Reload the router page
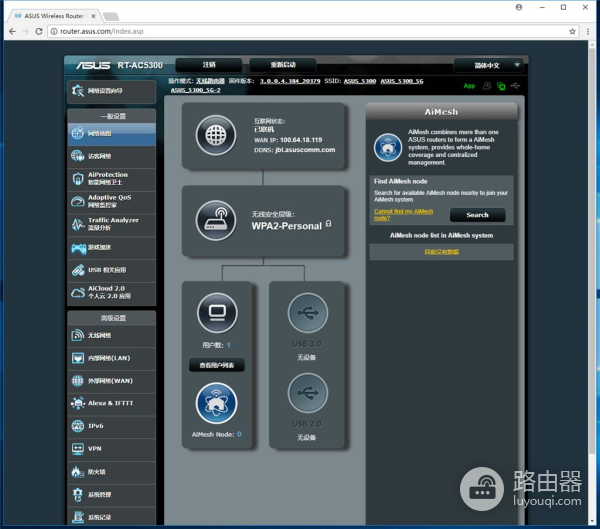The image size is (600, 529). point(38,31)
